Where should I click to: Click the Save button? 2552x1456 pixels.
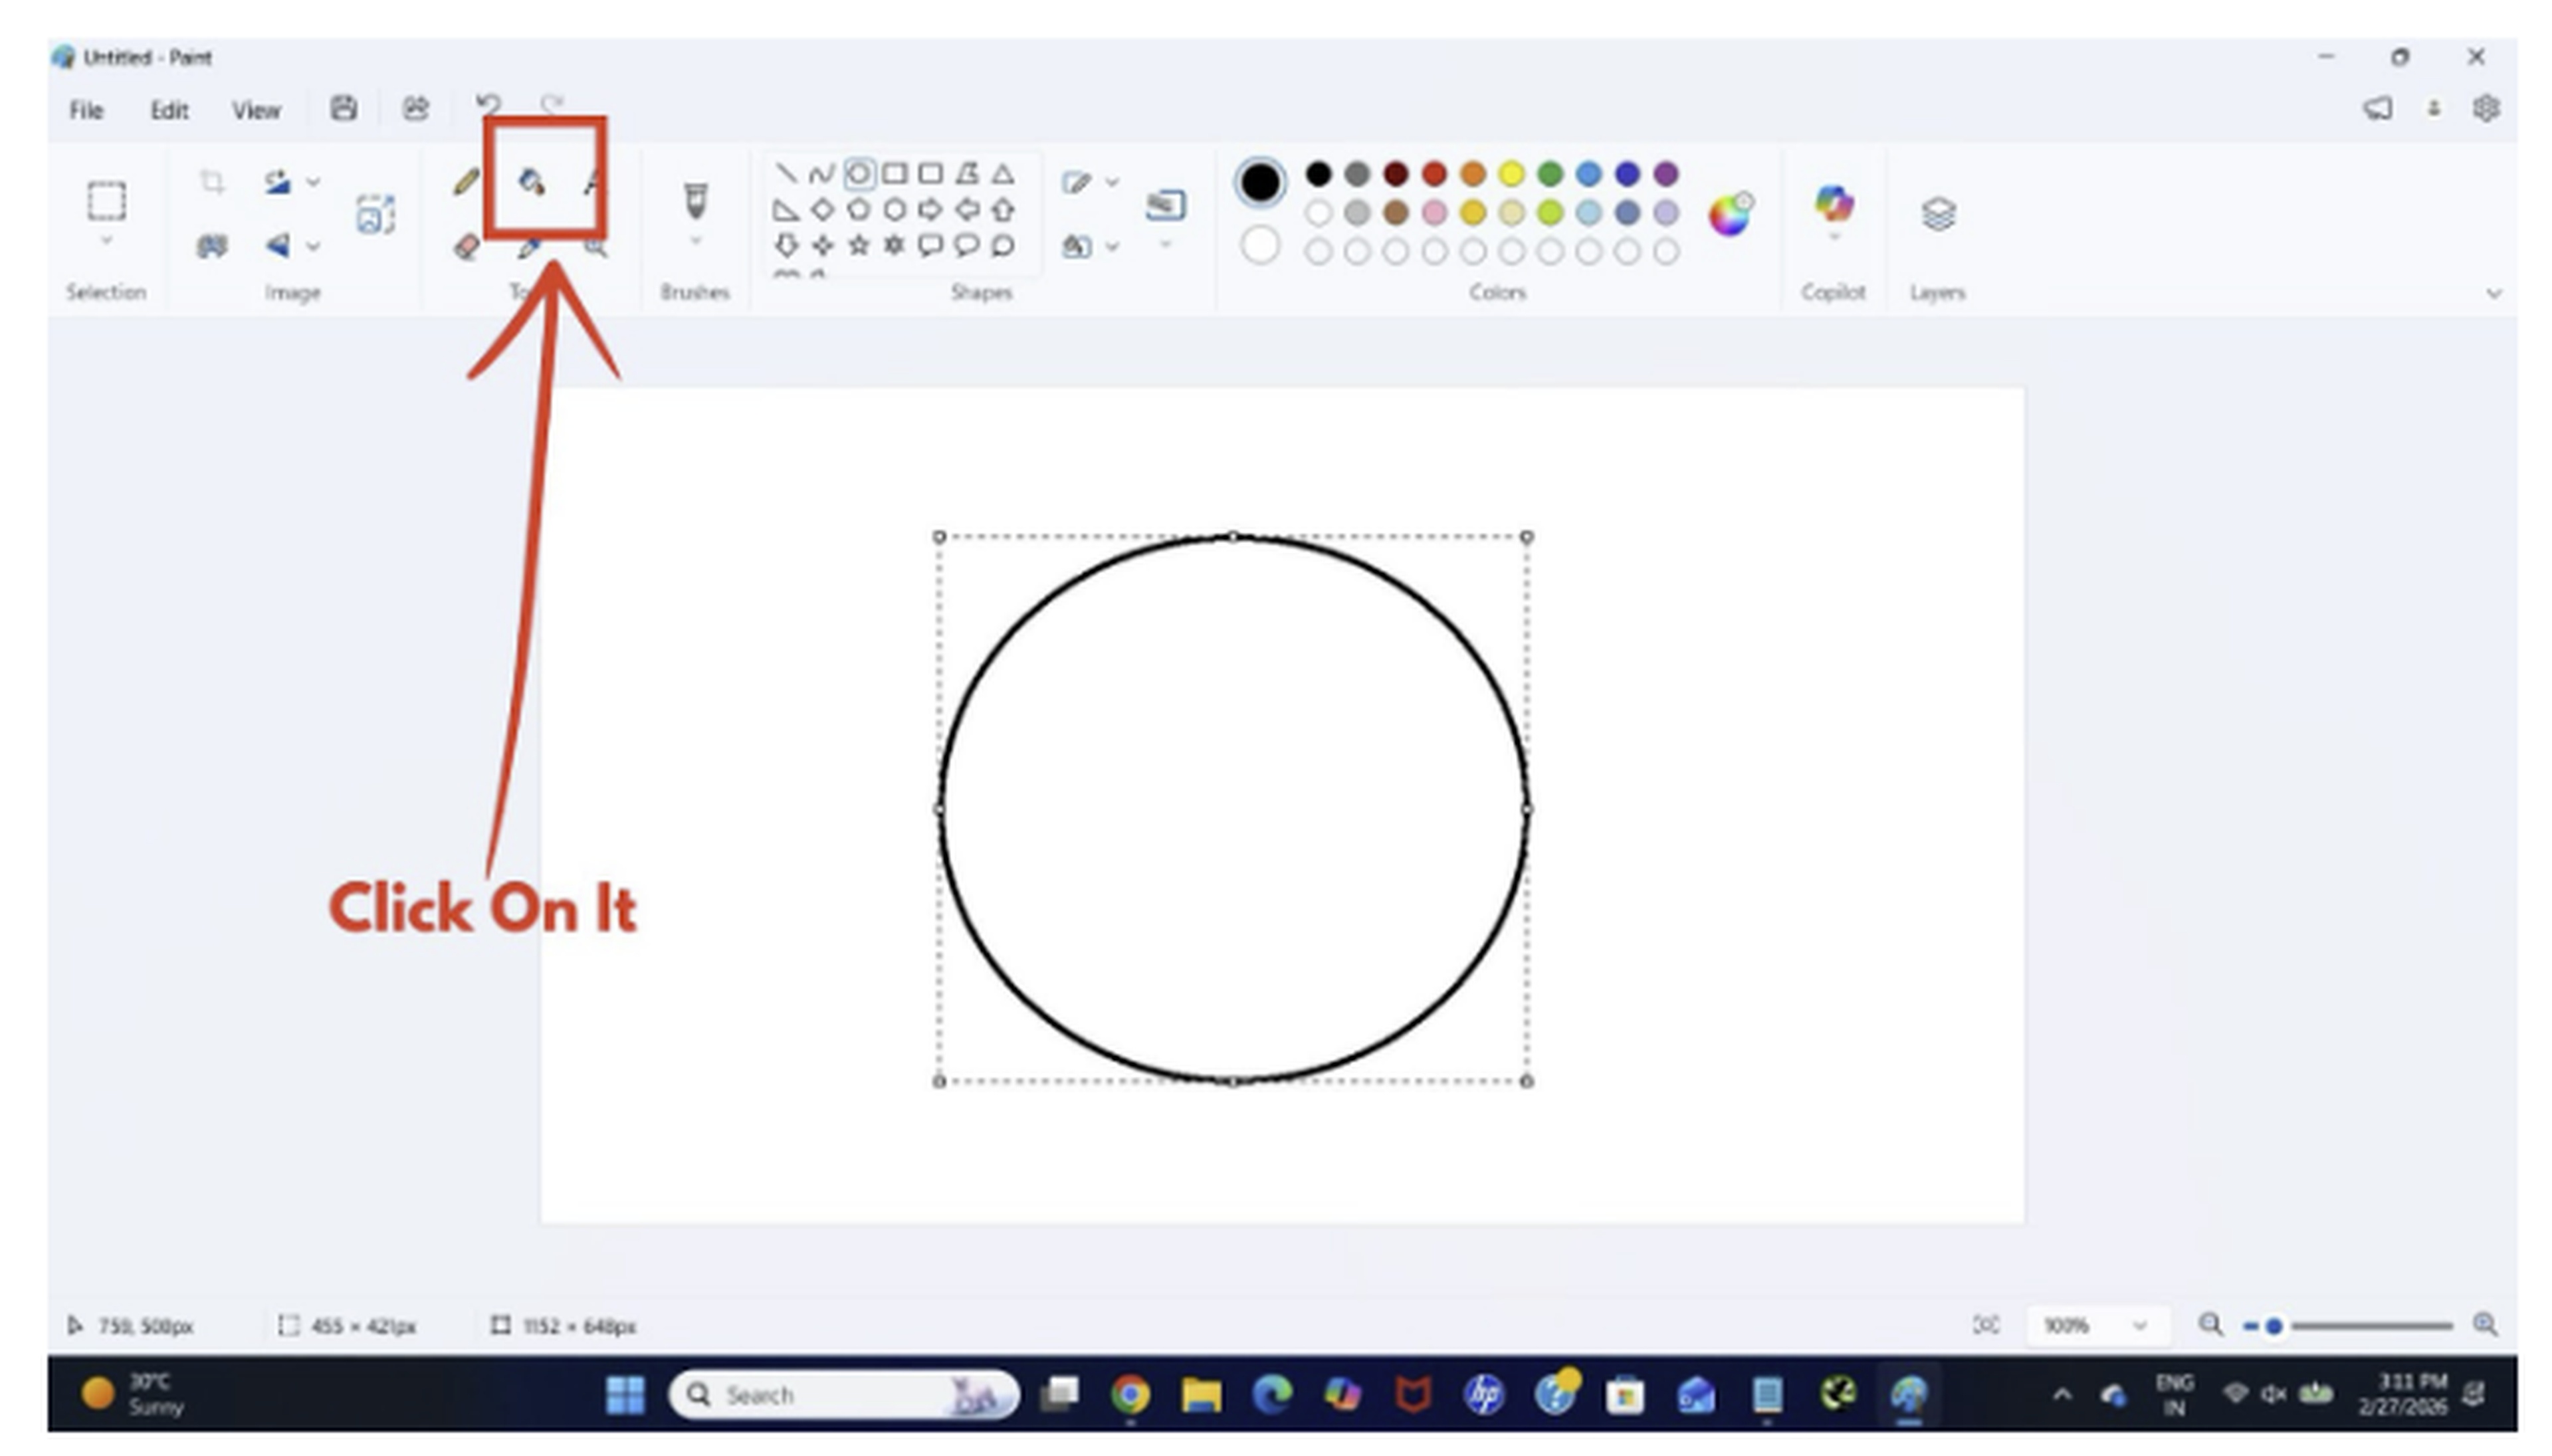tap(343, 108)
